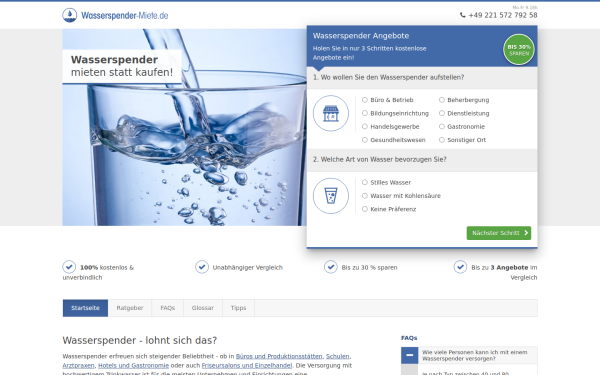Viewport: 600px width, 375px height.
Task: Click heading 'Wasserspender - lohnt sich das?'
Action: [x=140, y=341]
